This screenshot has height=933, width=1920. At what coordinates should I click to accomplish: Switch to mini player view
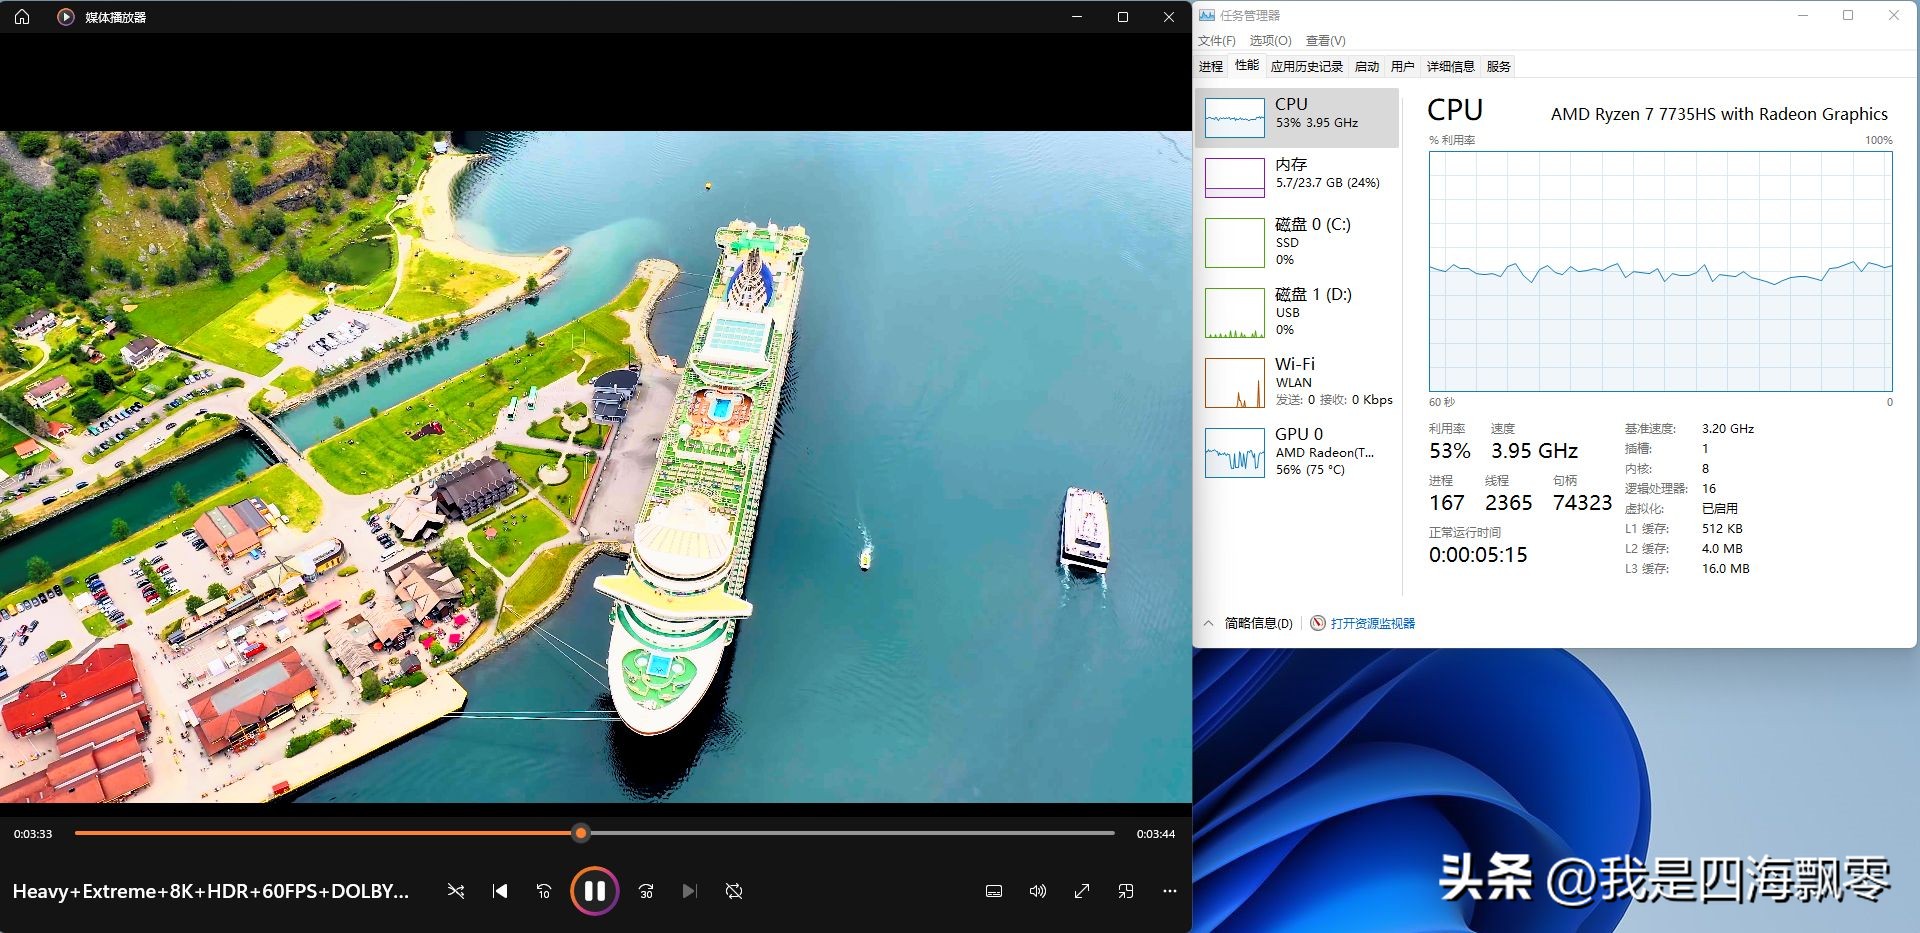[1126, 891]
